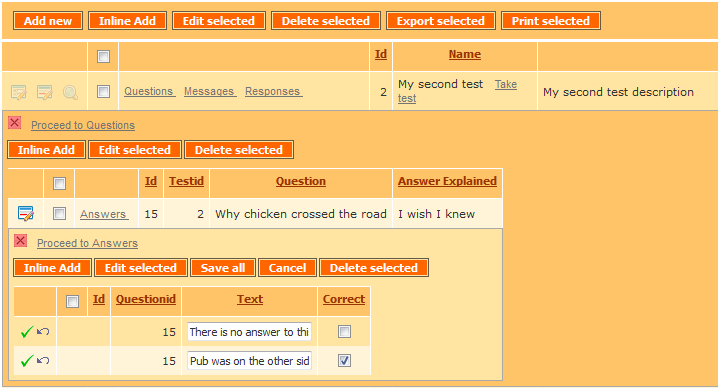Click the Save all button

[223, 268]
